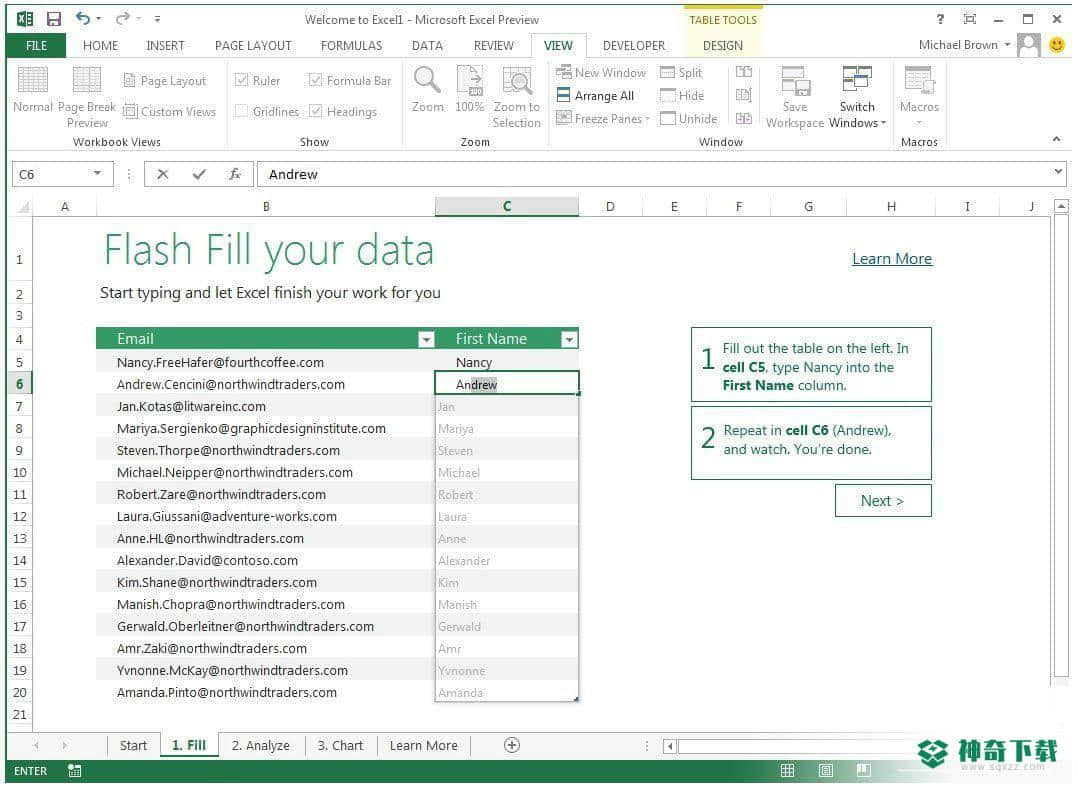Click the Select All corner button
The image size is (1078, 792).
[x=22, y=206]
